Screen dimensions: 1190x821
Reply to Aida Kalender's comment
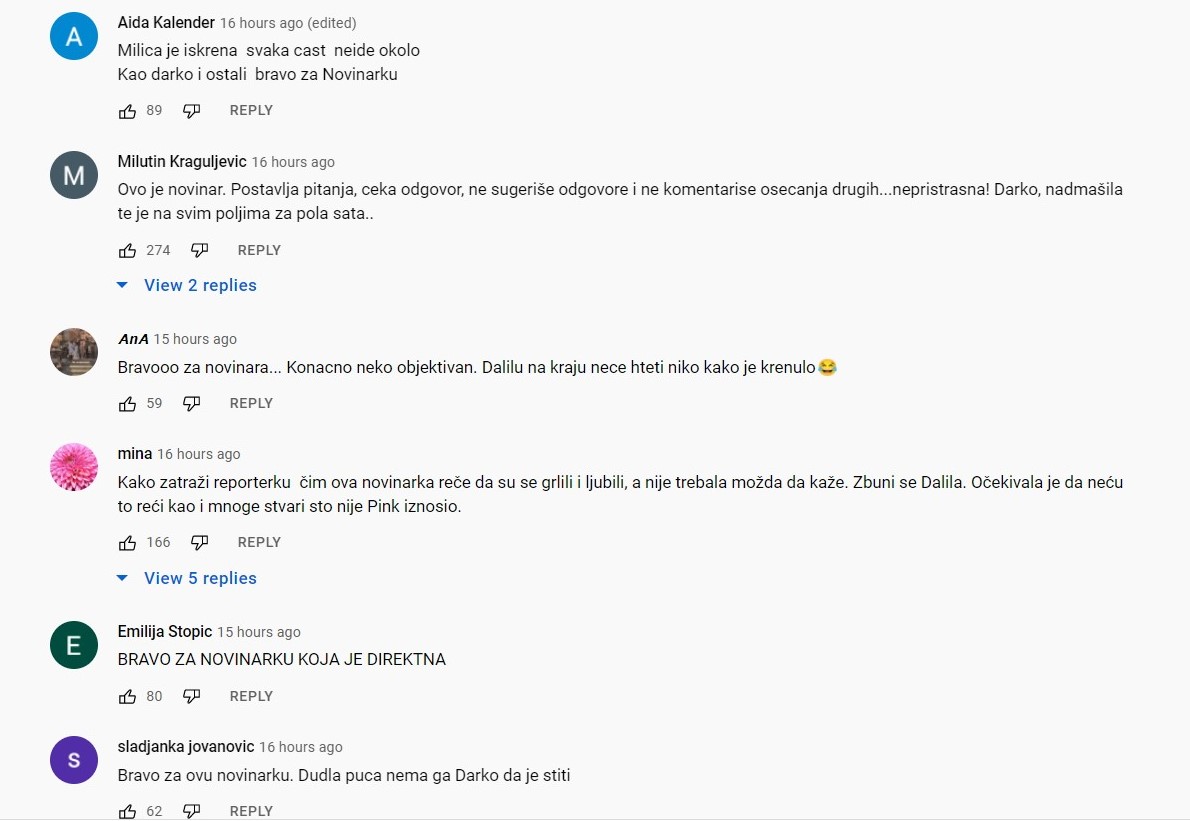pos(251,111)
